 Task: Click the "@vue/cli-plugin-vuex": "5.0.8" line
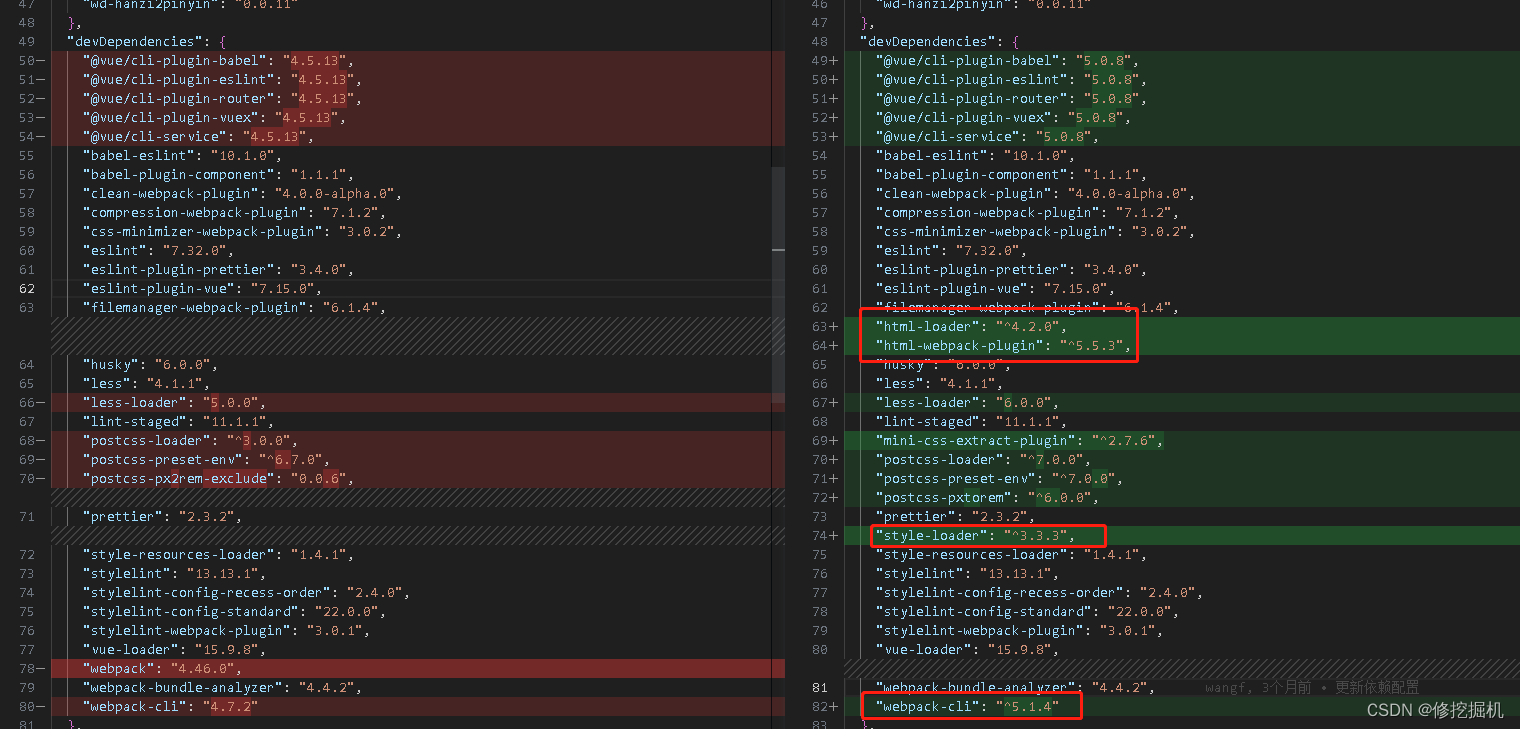[x=1182, y=118]
